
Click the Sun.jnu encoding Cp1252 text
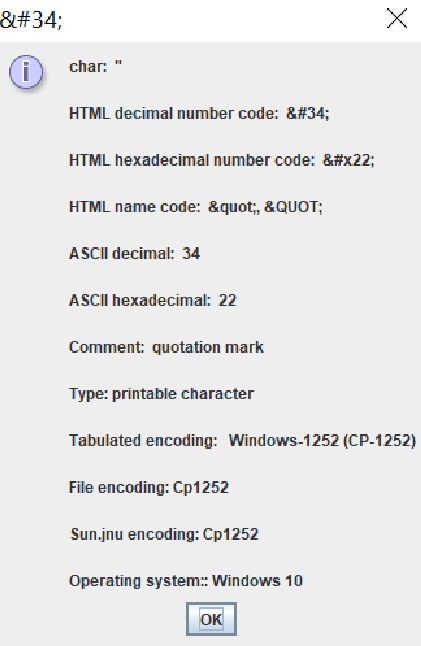point(165,534)
